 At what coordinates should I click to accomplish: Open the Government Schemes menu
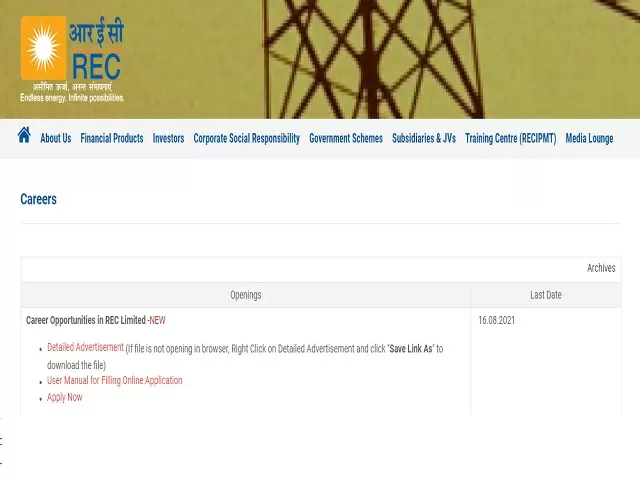coord(346,138)
